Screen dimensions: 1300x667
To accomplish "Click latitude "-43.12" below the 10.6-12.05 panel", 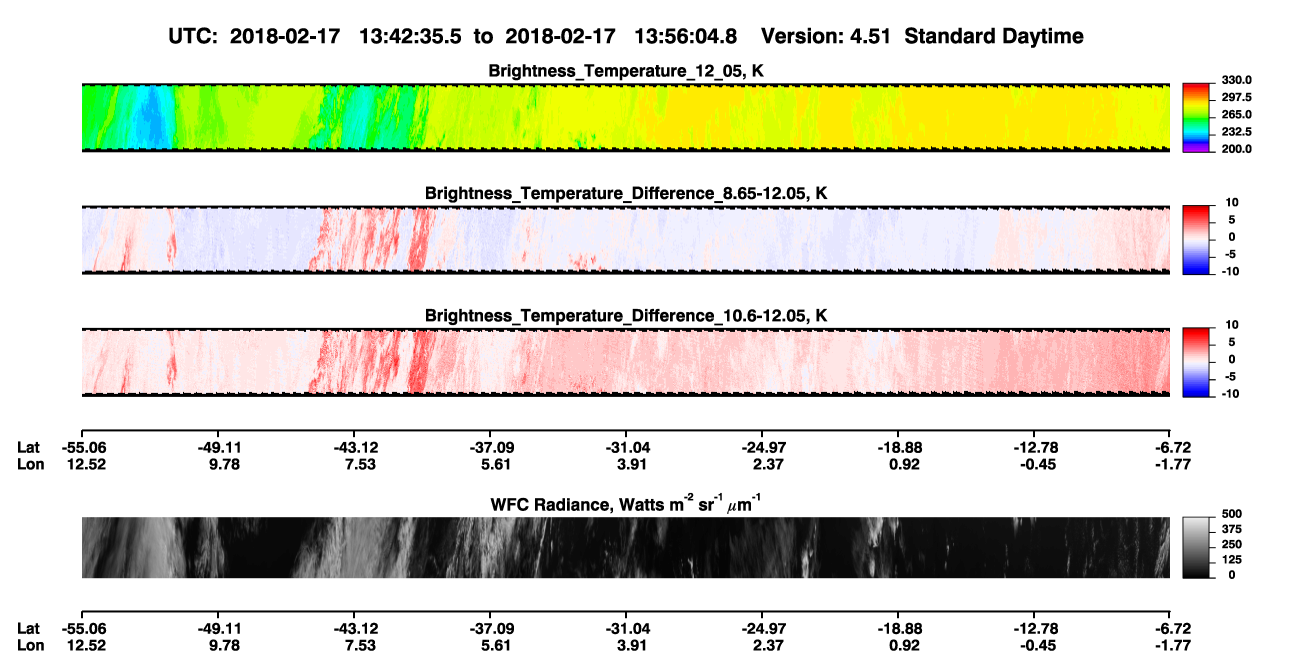I will (x=356, y=447).
